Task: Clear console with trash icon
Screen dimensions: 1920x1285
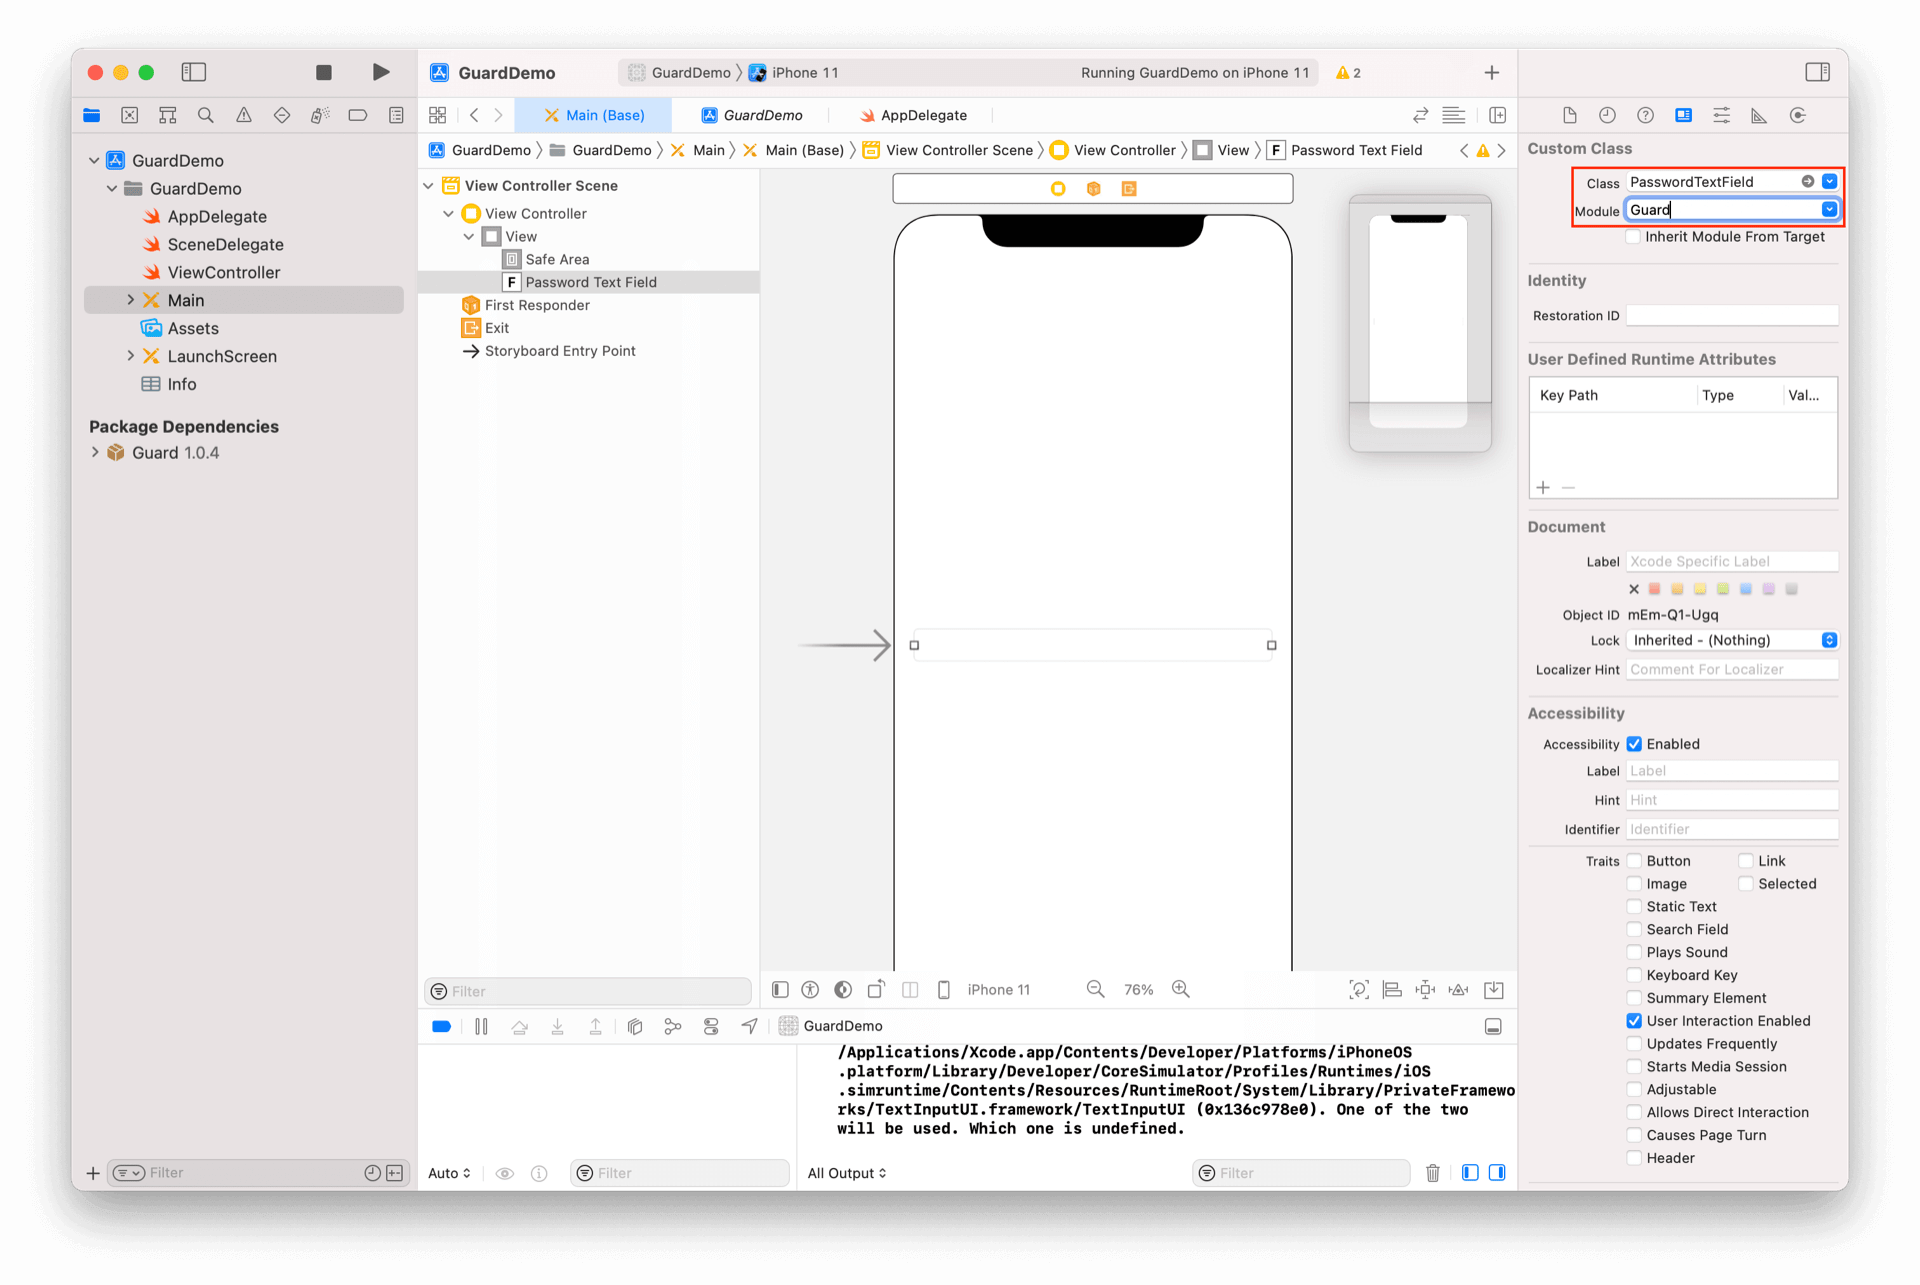Action: coord(1432,1173)
